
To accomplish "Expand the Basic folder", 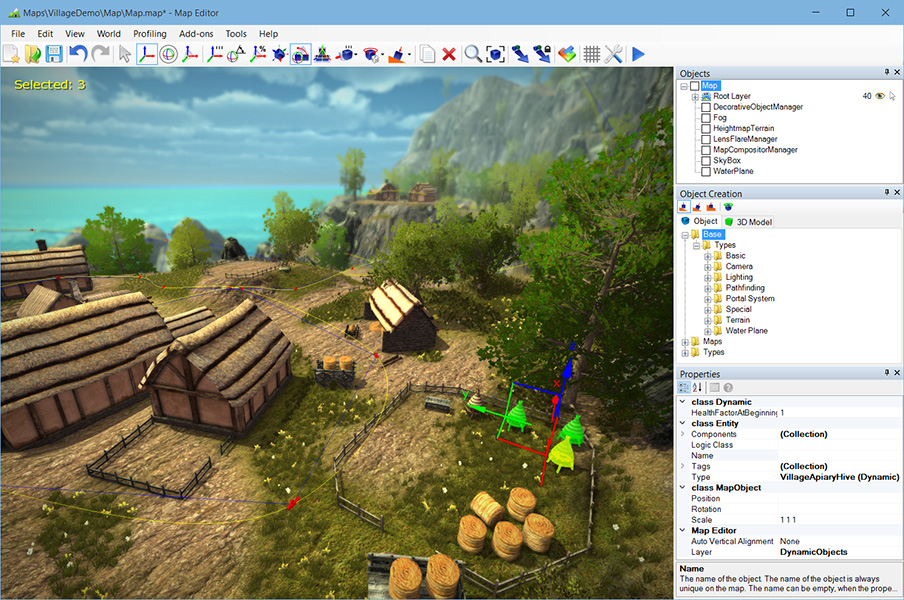I will pos(707,256).
